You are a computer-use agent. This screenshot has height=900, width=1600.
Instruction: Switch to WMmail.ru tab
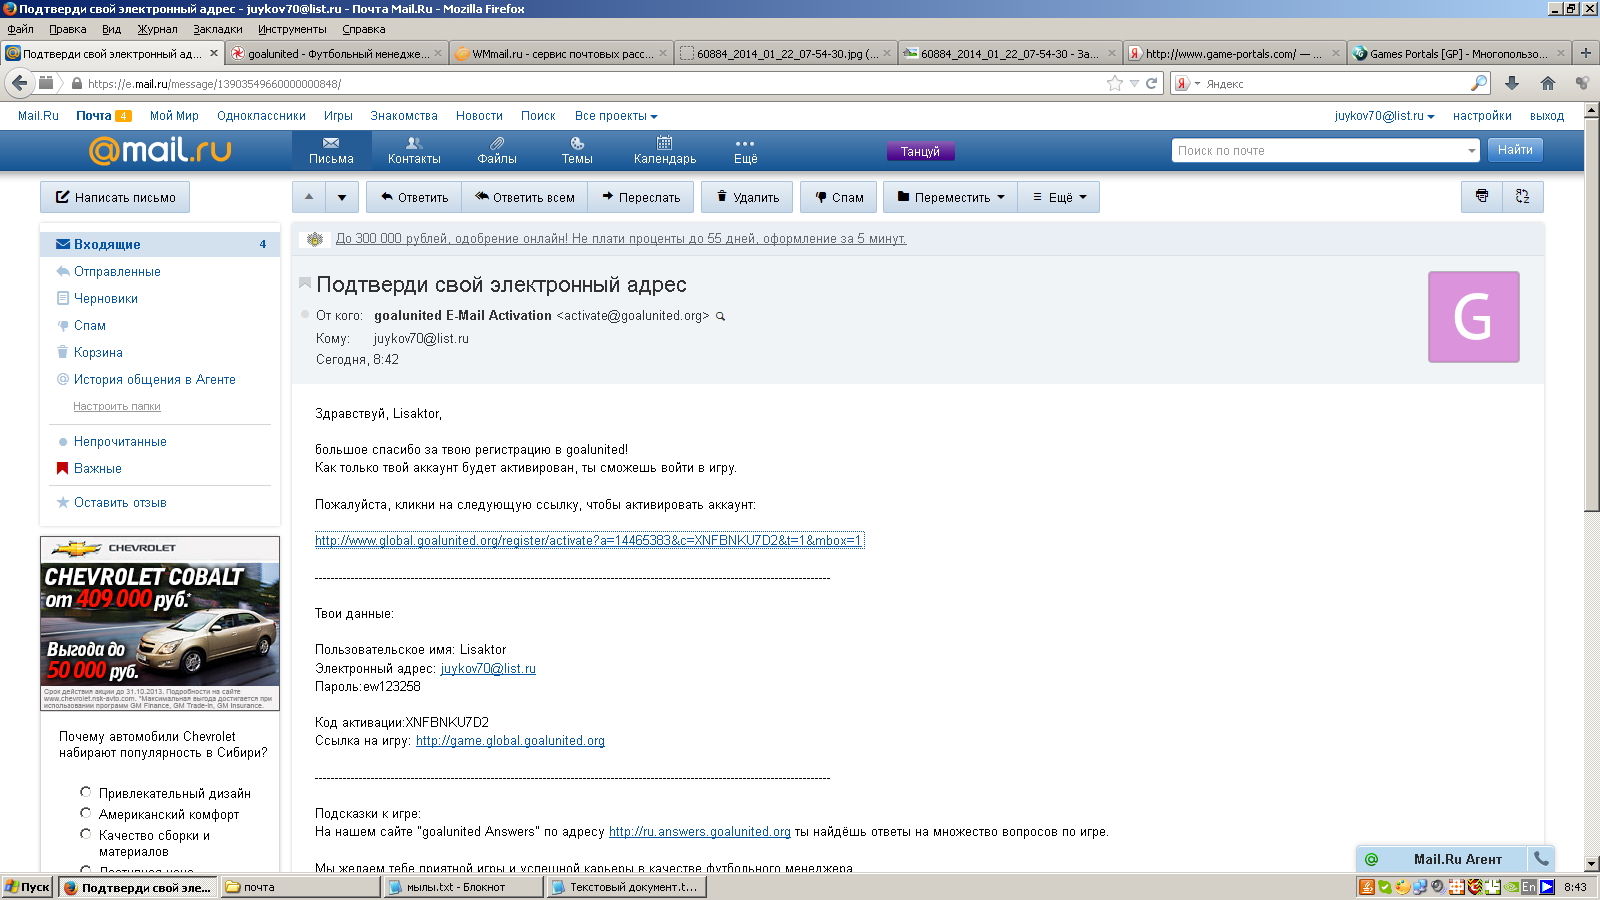tap(560, 53)
